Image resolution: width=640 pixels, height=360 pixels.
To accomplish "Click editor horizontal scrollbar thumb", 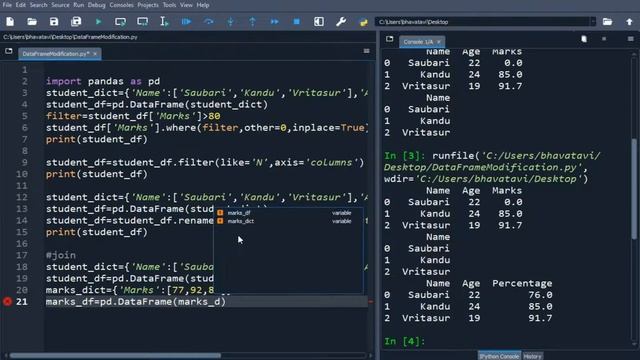I will (115, 356).
